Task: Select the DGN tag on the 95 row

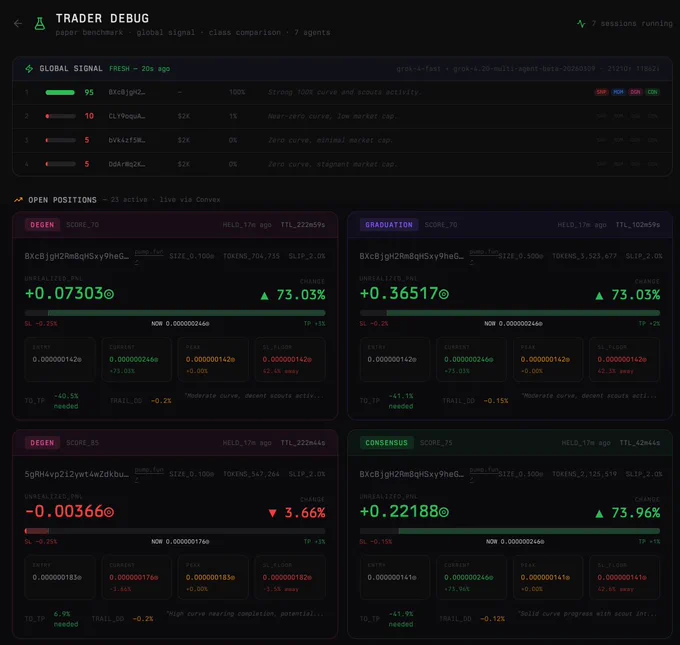Action: [x=635, y=92]
